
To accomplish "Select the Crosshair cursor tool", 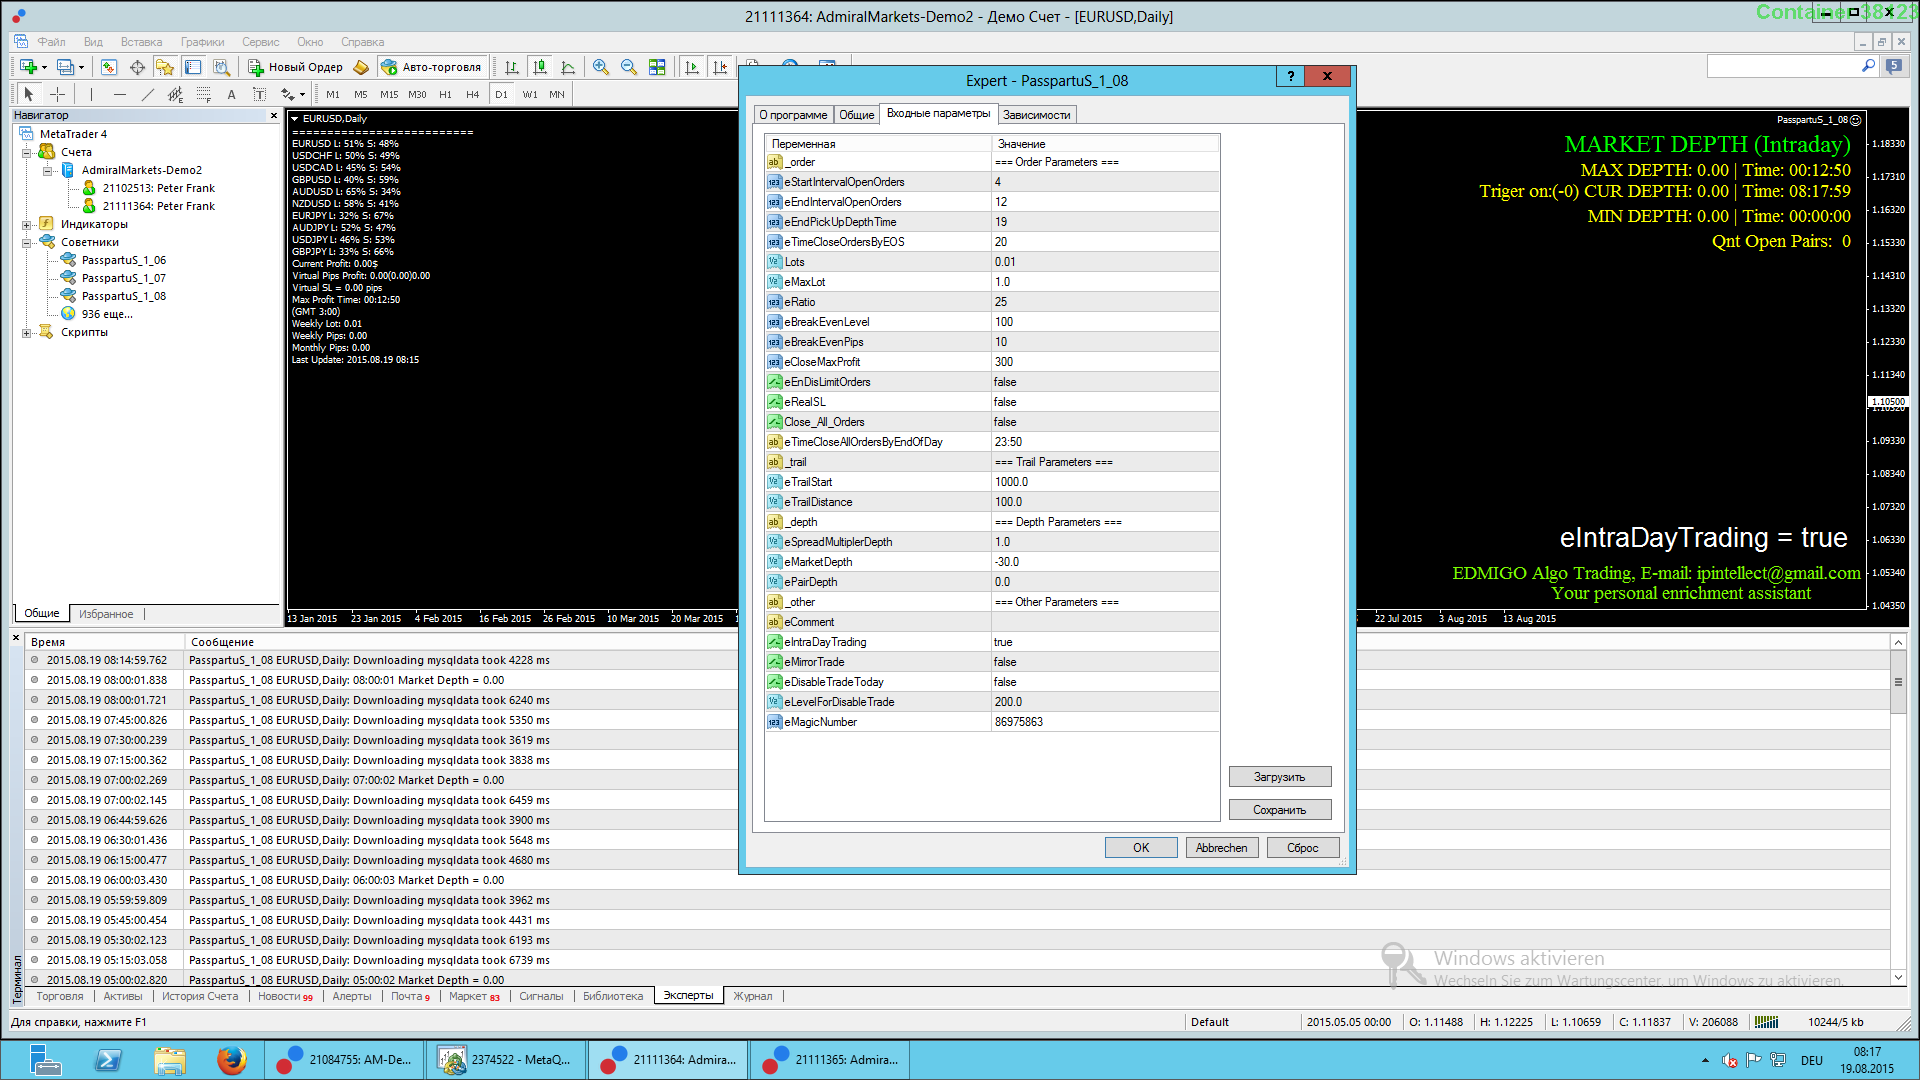I will 58,94.
